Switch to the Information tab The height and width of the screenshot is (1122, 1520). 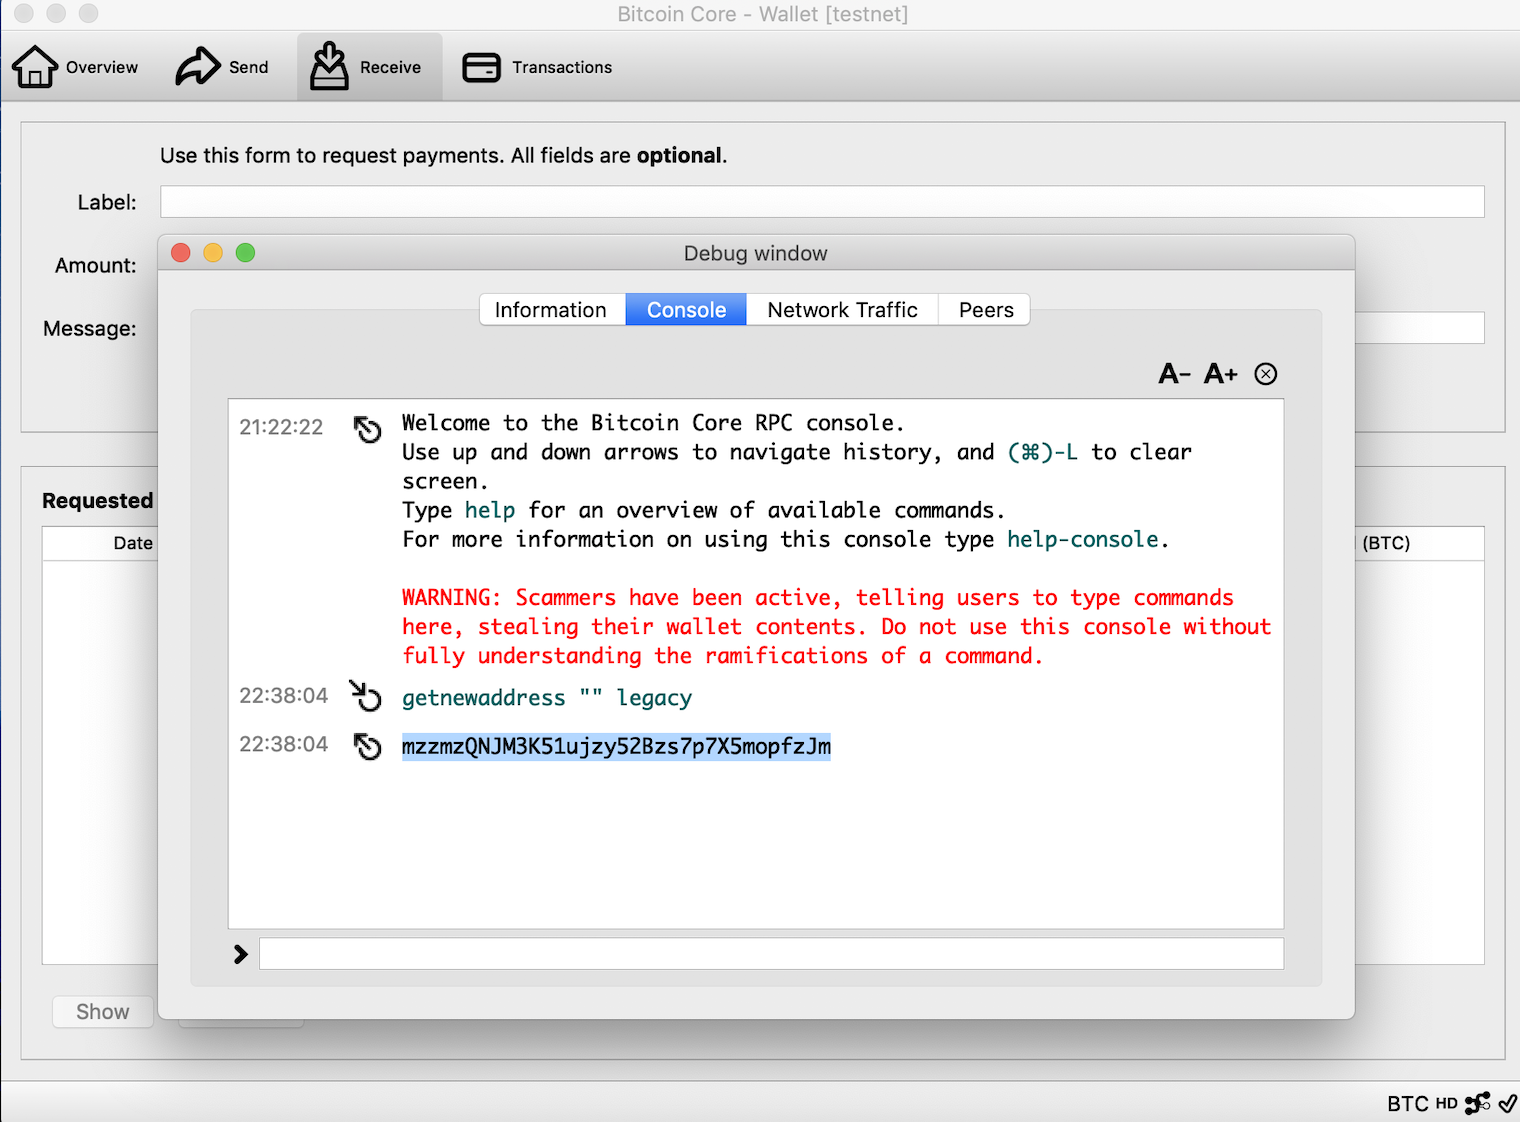point(552,310)
